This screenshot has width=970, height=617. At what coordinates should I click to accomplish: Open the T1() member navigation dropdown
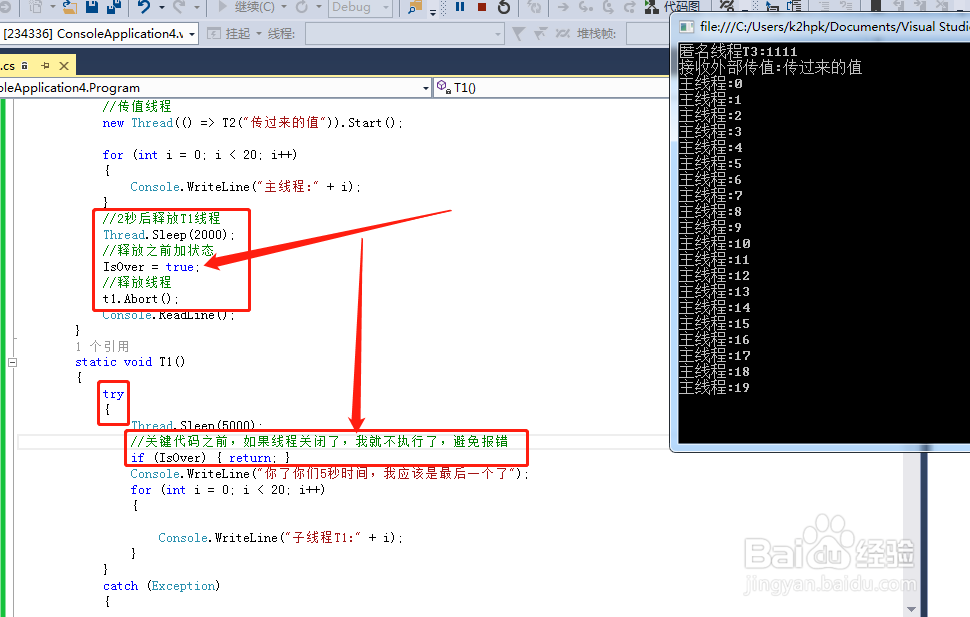coord(551,88)
